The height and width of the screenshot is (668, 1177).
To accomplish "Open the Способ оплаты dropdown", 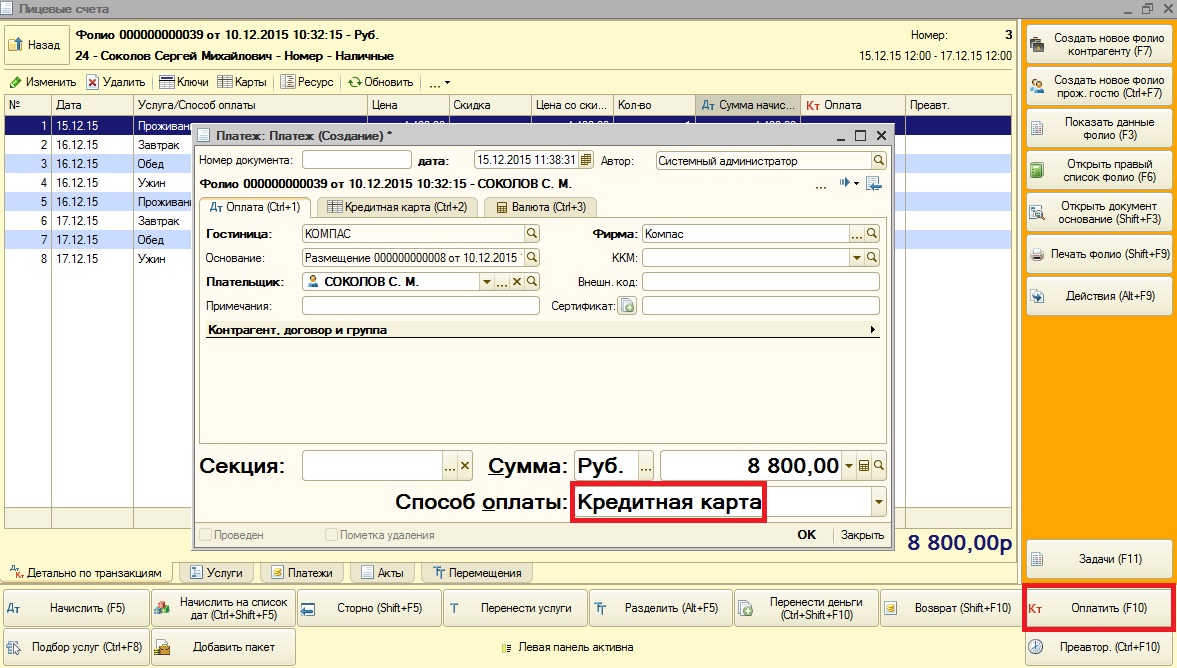I will point(878,502).
